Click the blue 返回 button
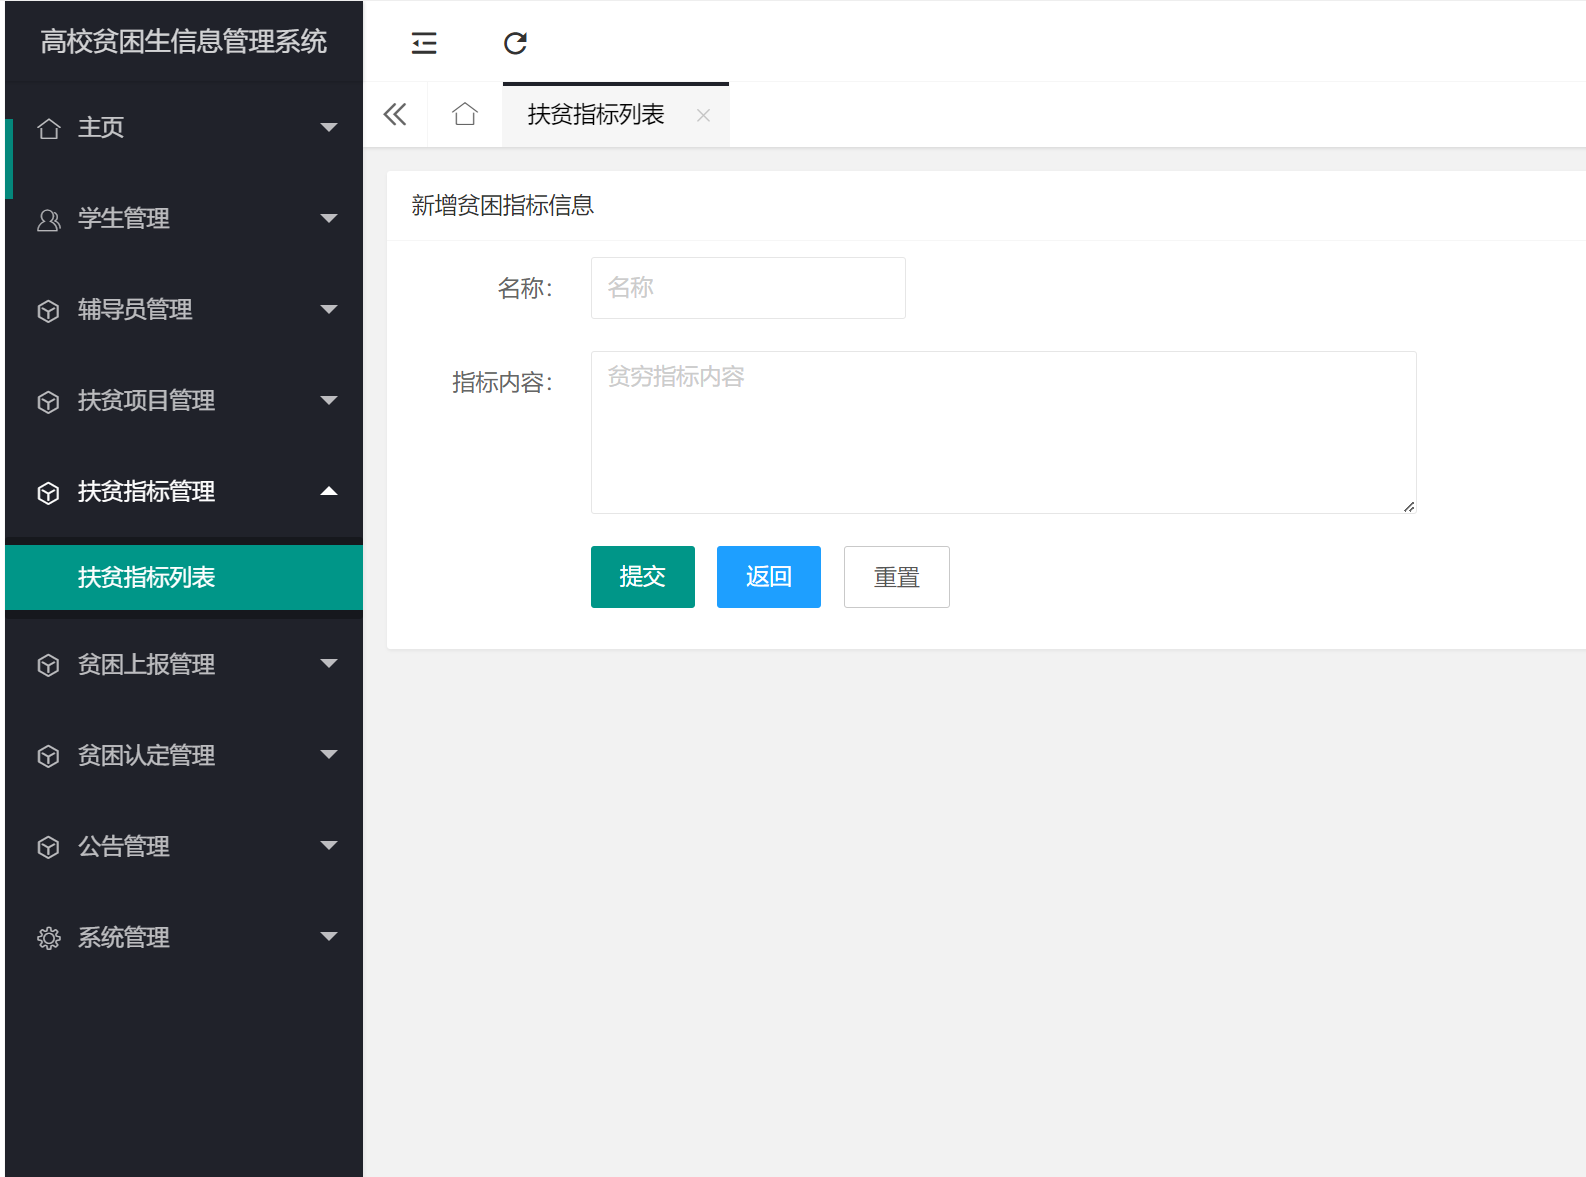The width and height of the screenshot is (1586, 1177). (769, 577)
